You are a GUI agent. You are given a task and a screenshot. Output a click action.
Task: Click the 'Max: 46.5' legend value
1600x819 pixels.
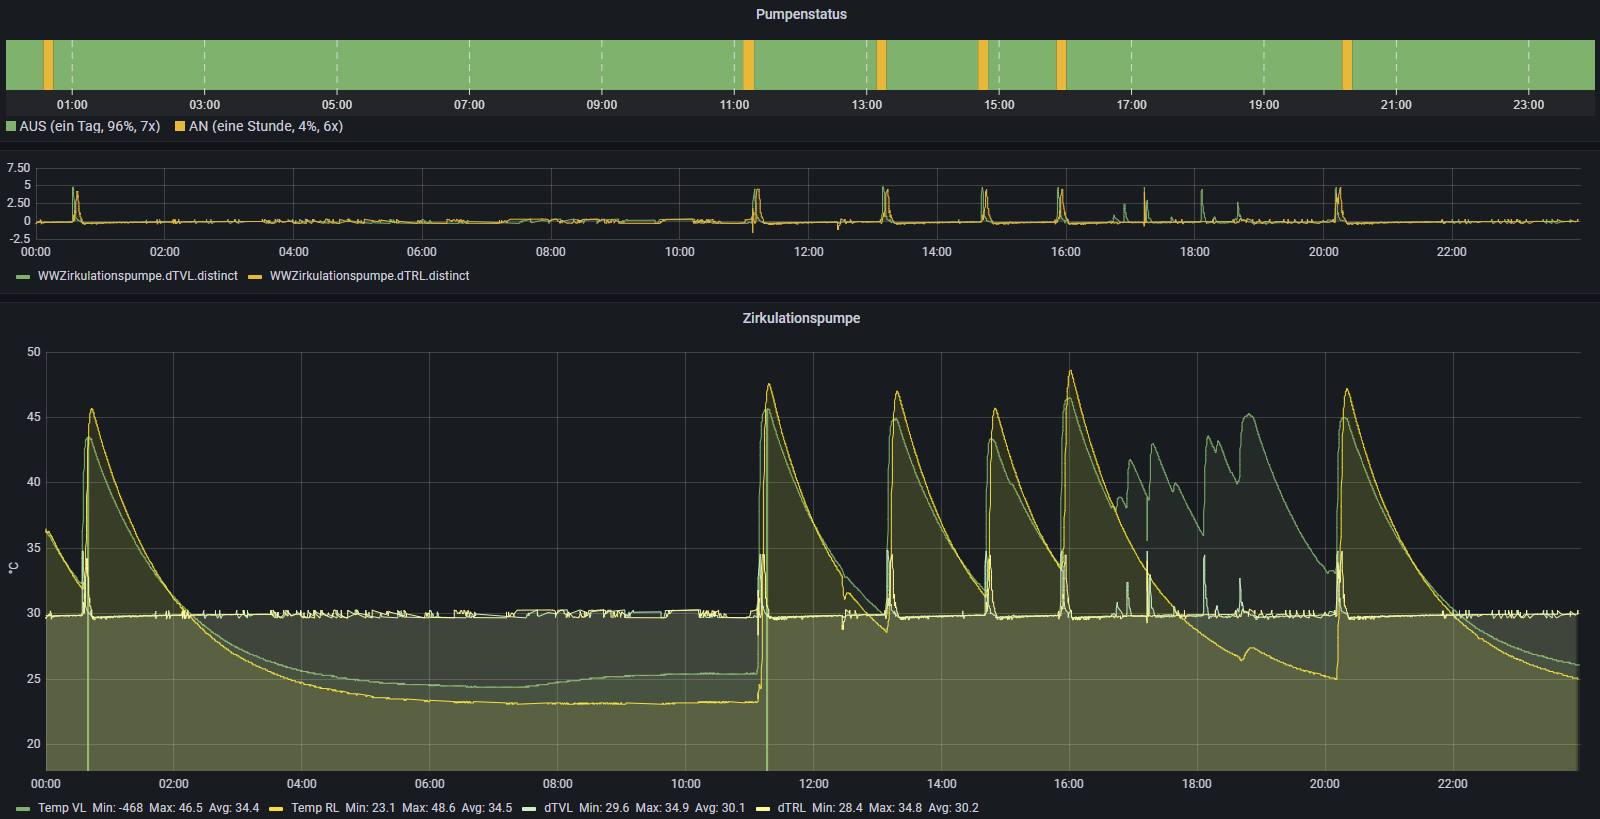coord(176,808)
